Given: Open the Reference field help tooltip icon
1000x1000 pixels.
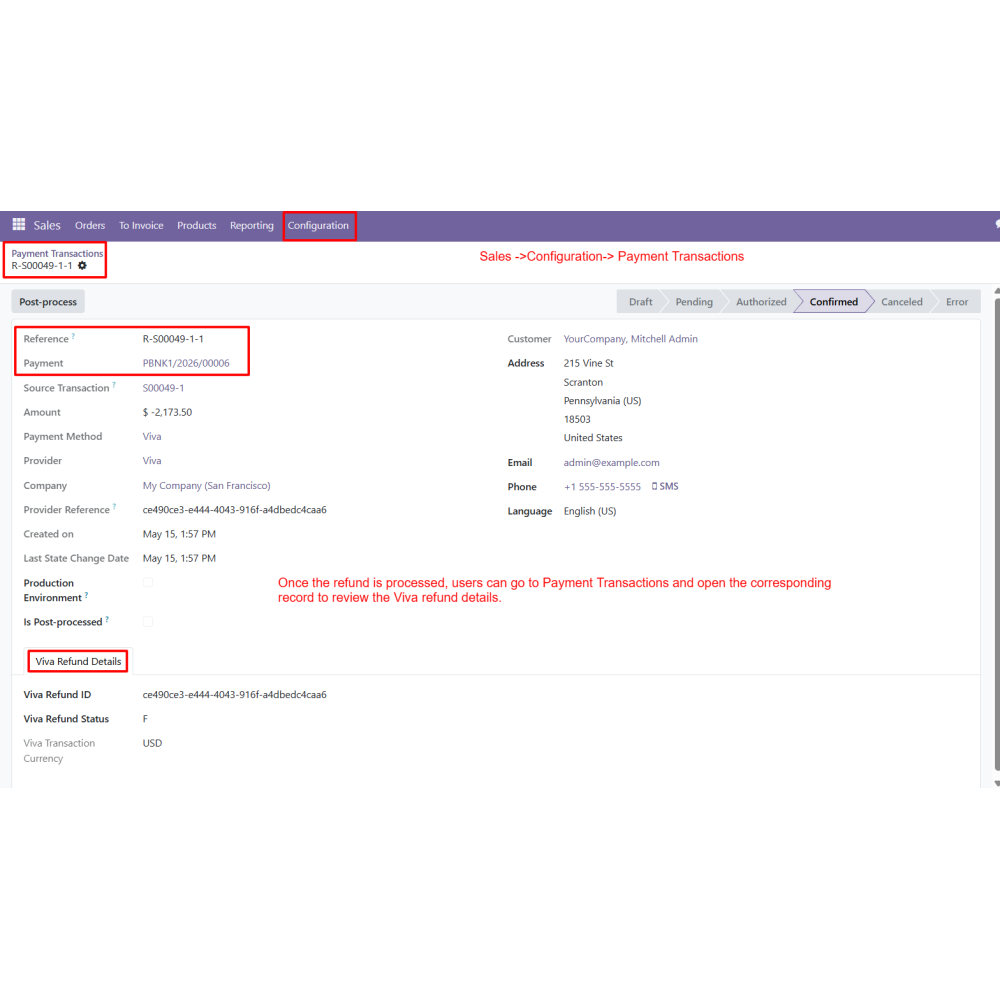Looking at the screenshot, I should (x=73, y=335).
